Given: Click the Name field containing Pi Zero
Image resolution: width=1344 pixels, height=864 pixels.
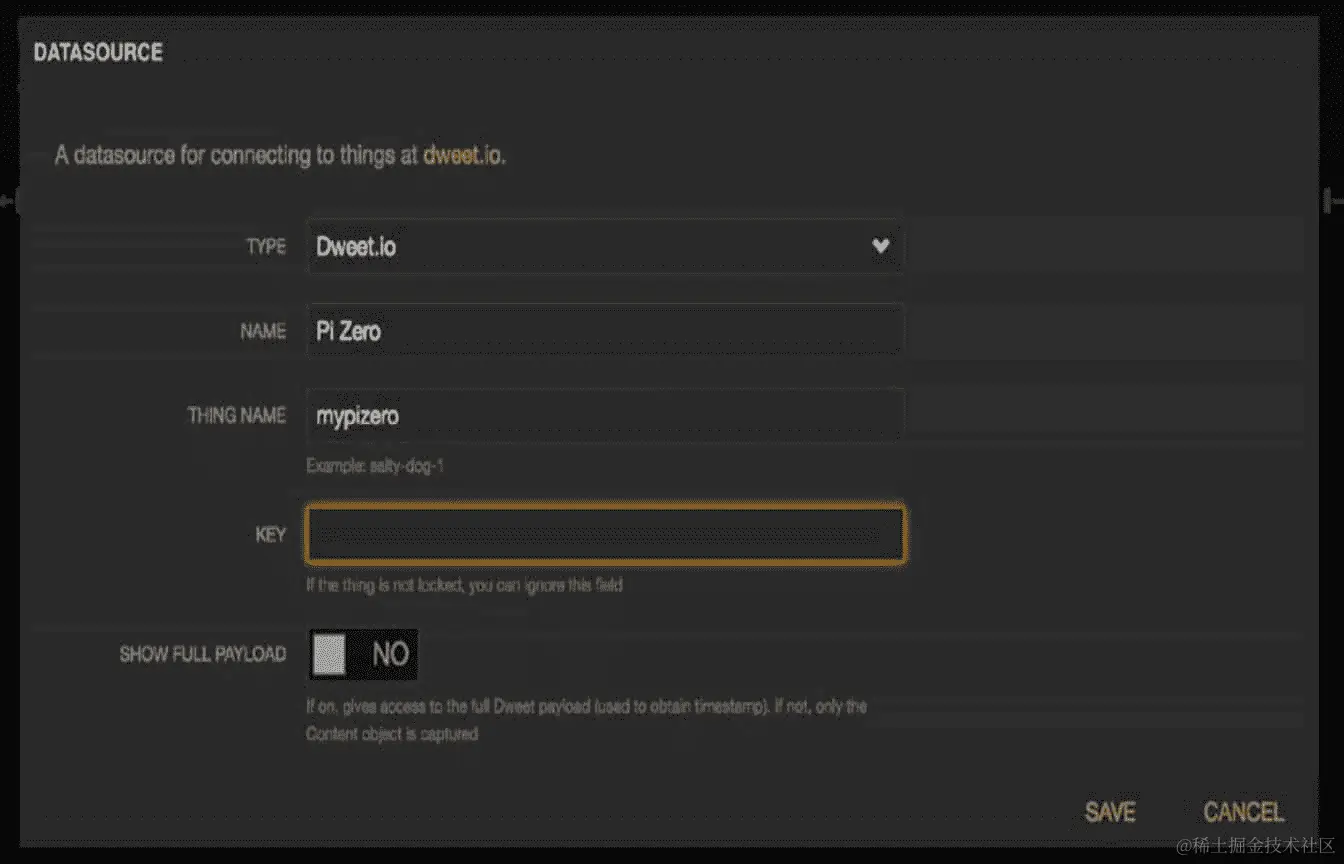Looking at the screenshot, I should coord(604,331).
